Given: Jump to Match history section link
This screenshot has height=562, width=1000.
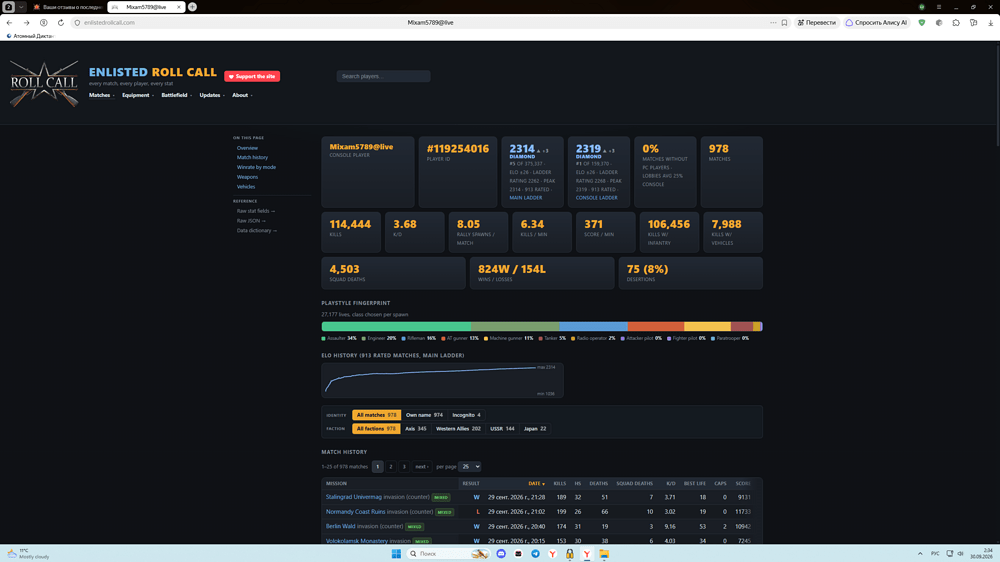Looking at the screenshot, I should [253, 158].
